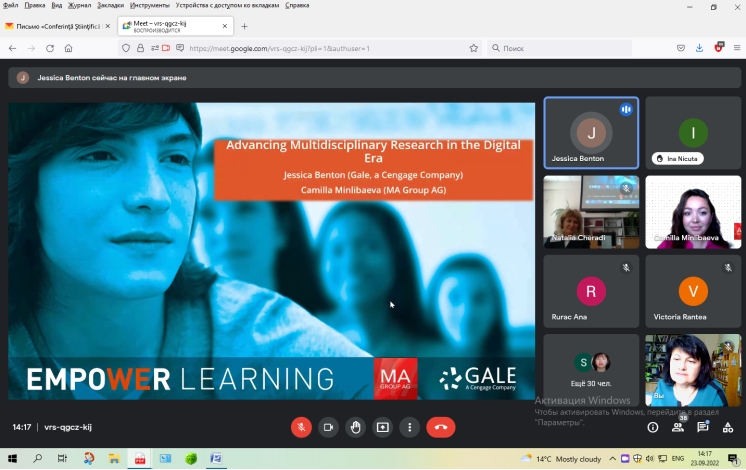The height and width of the screenshot is (470, 746).
Task: Click the shared presentation slide
Action: [272, 251]
